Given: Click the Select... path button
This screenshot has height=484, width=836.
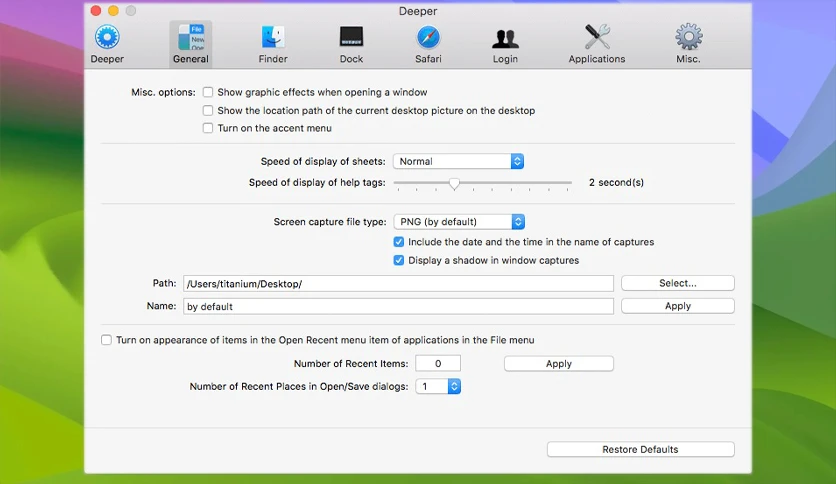Looking at the screenshot, I should coord(678,283).
